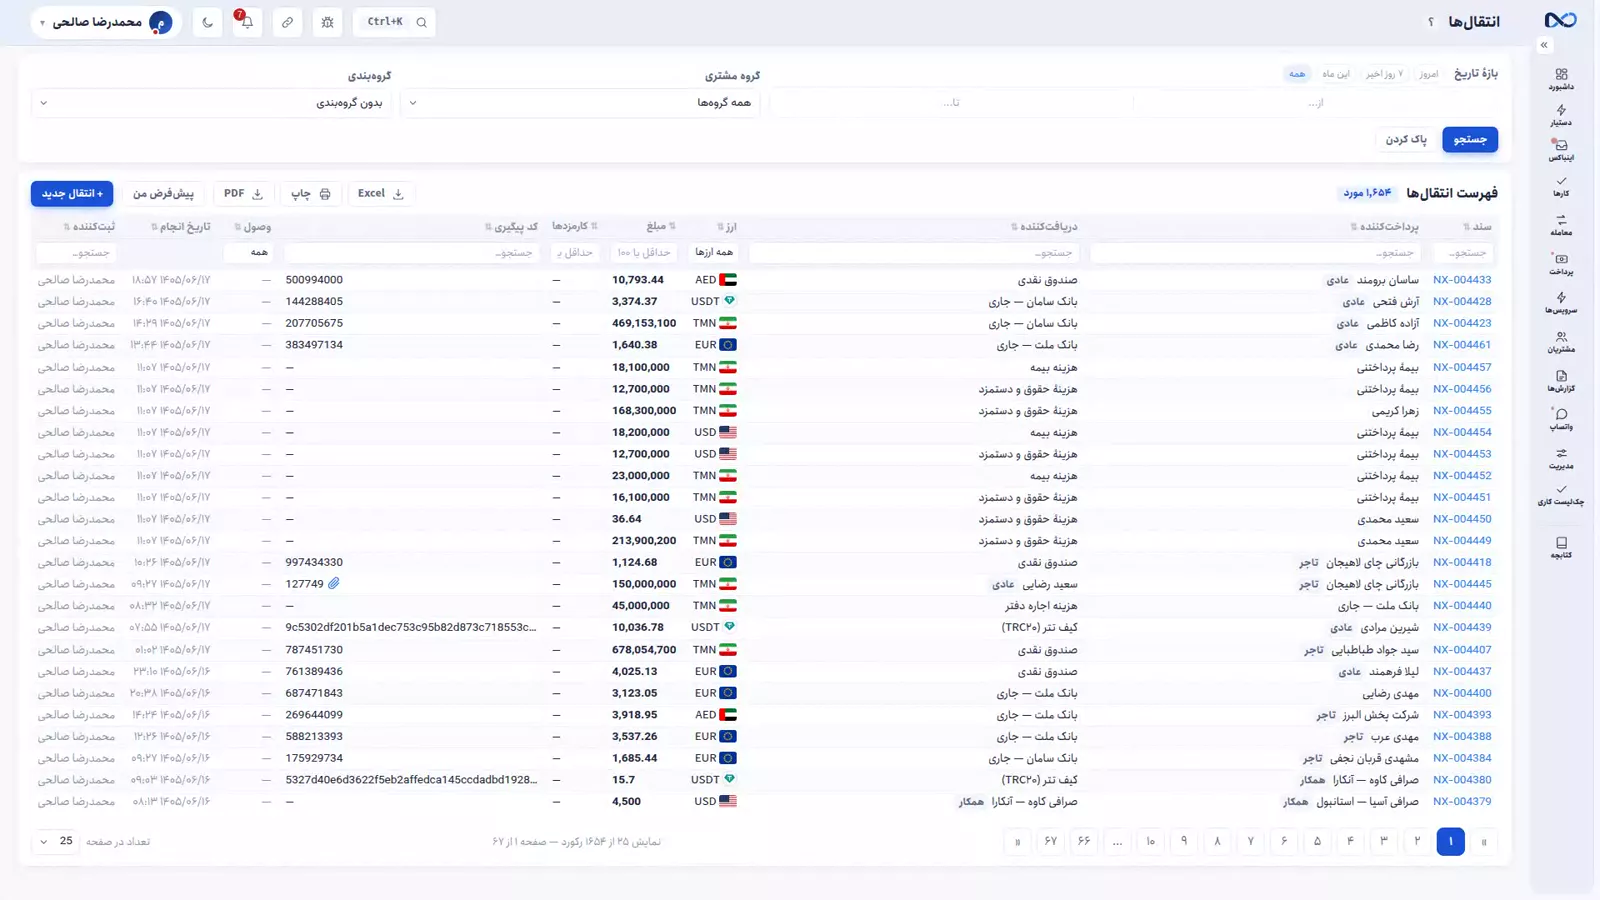Viewport: 1600px width, 900px height.
Task: Select the همه date range chip
Action: (x=1297, y=74)
